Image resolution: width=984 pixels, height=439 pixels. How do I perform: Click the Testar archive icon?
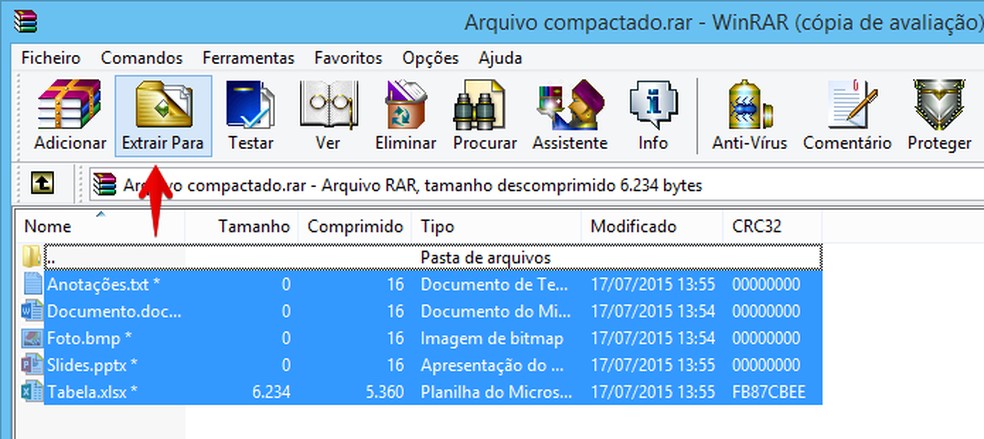(x=250, y=104)
